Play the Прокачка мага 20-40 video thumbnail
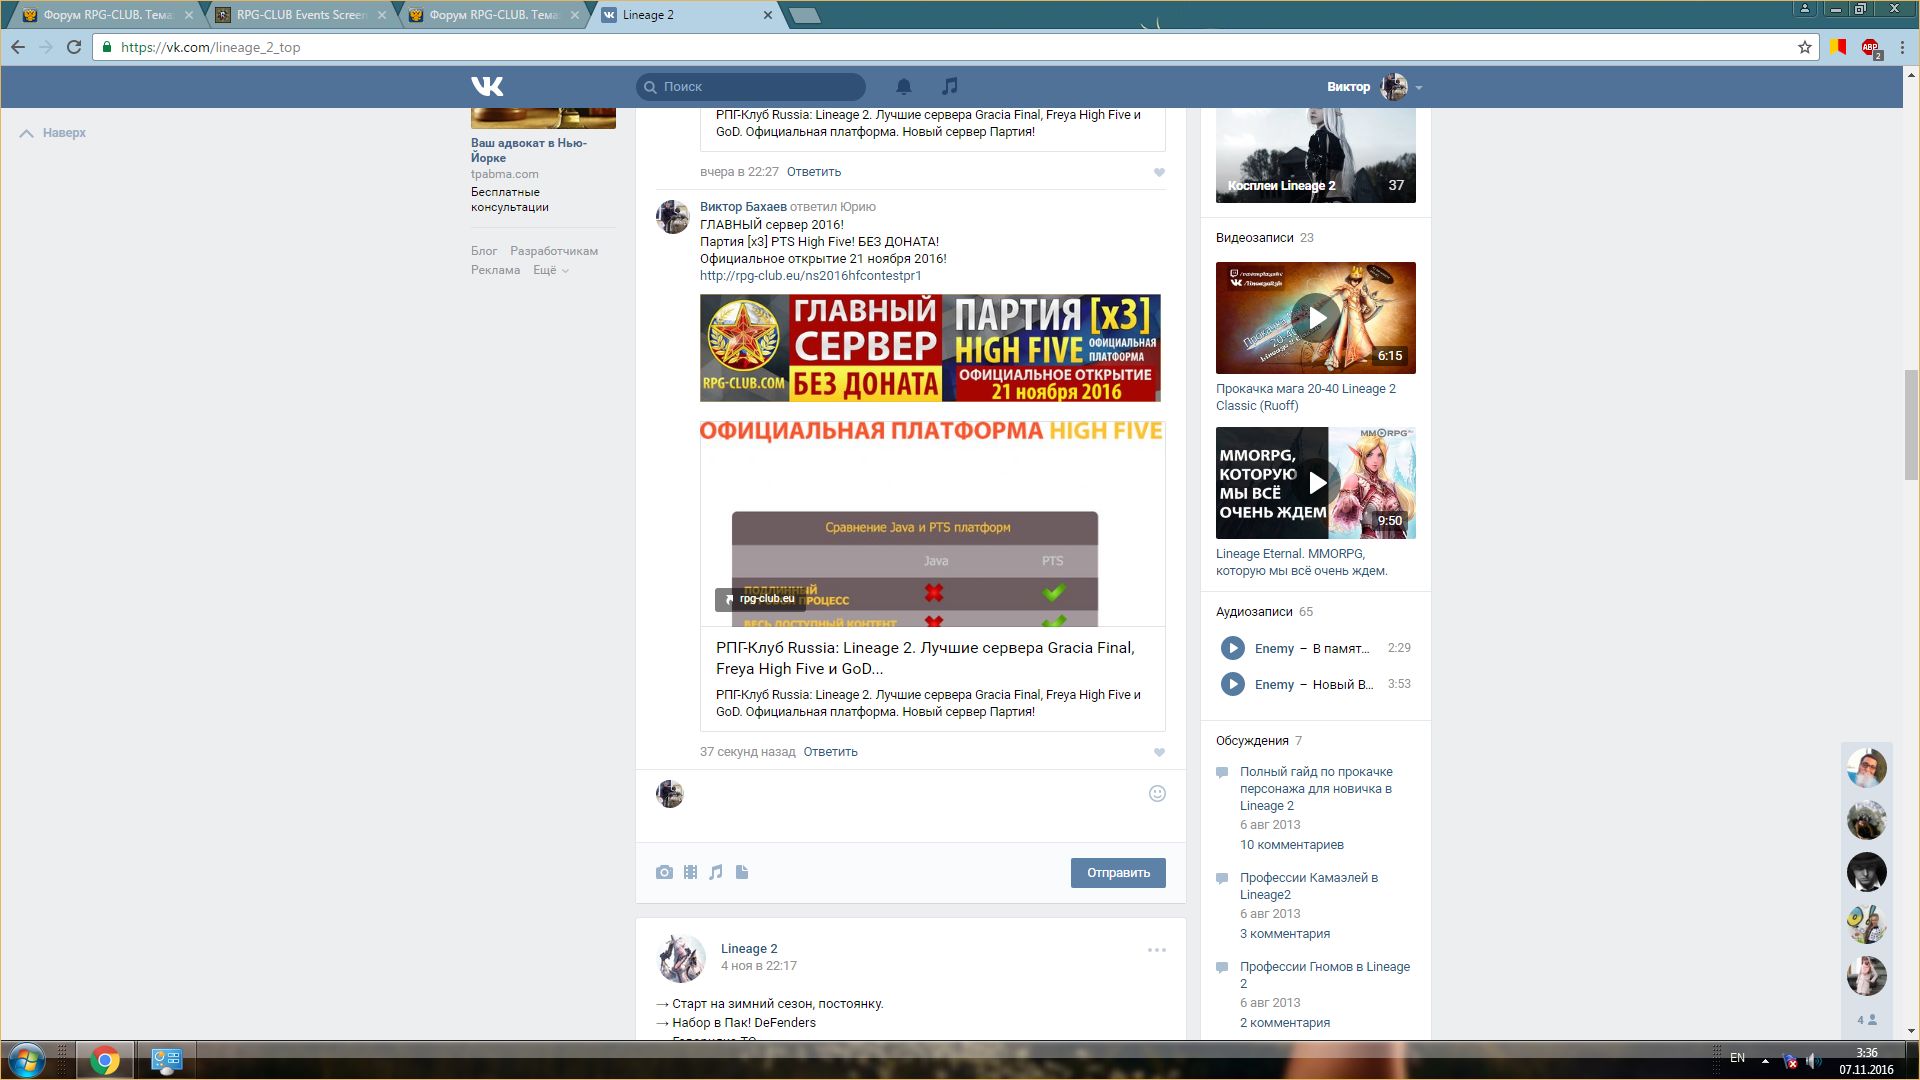The height and width of the screenshot is (1080, 1920). tap(1316, 318)
